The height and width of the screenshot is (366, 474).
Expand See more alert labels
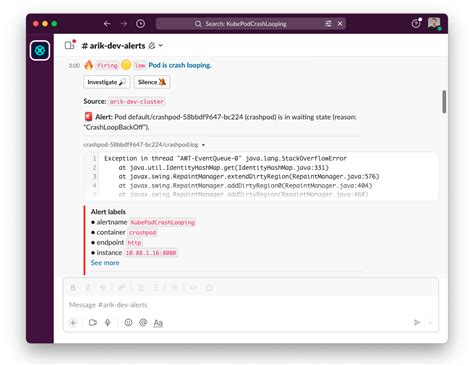pos(105,263)
